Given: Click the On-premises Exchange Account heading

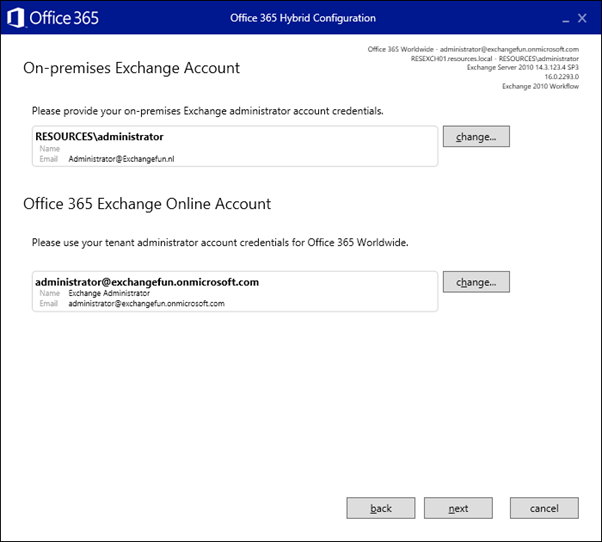Looking at the screenshot, I should click(131, 69).
